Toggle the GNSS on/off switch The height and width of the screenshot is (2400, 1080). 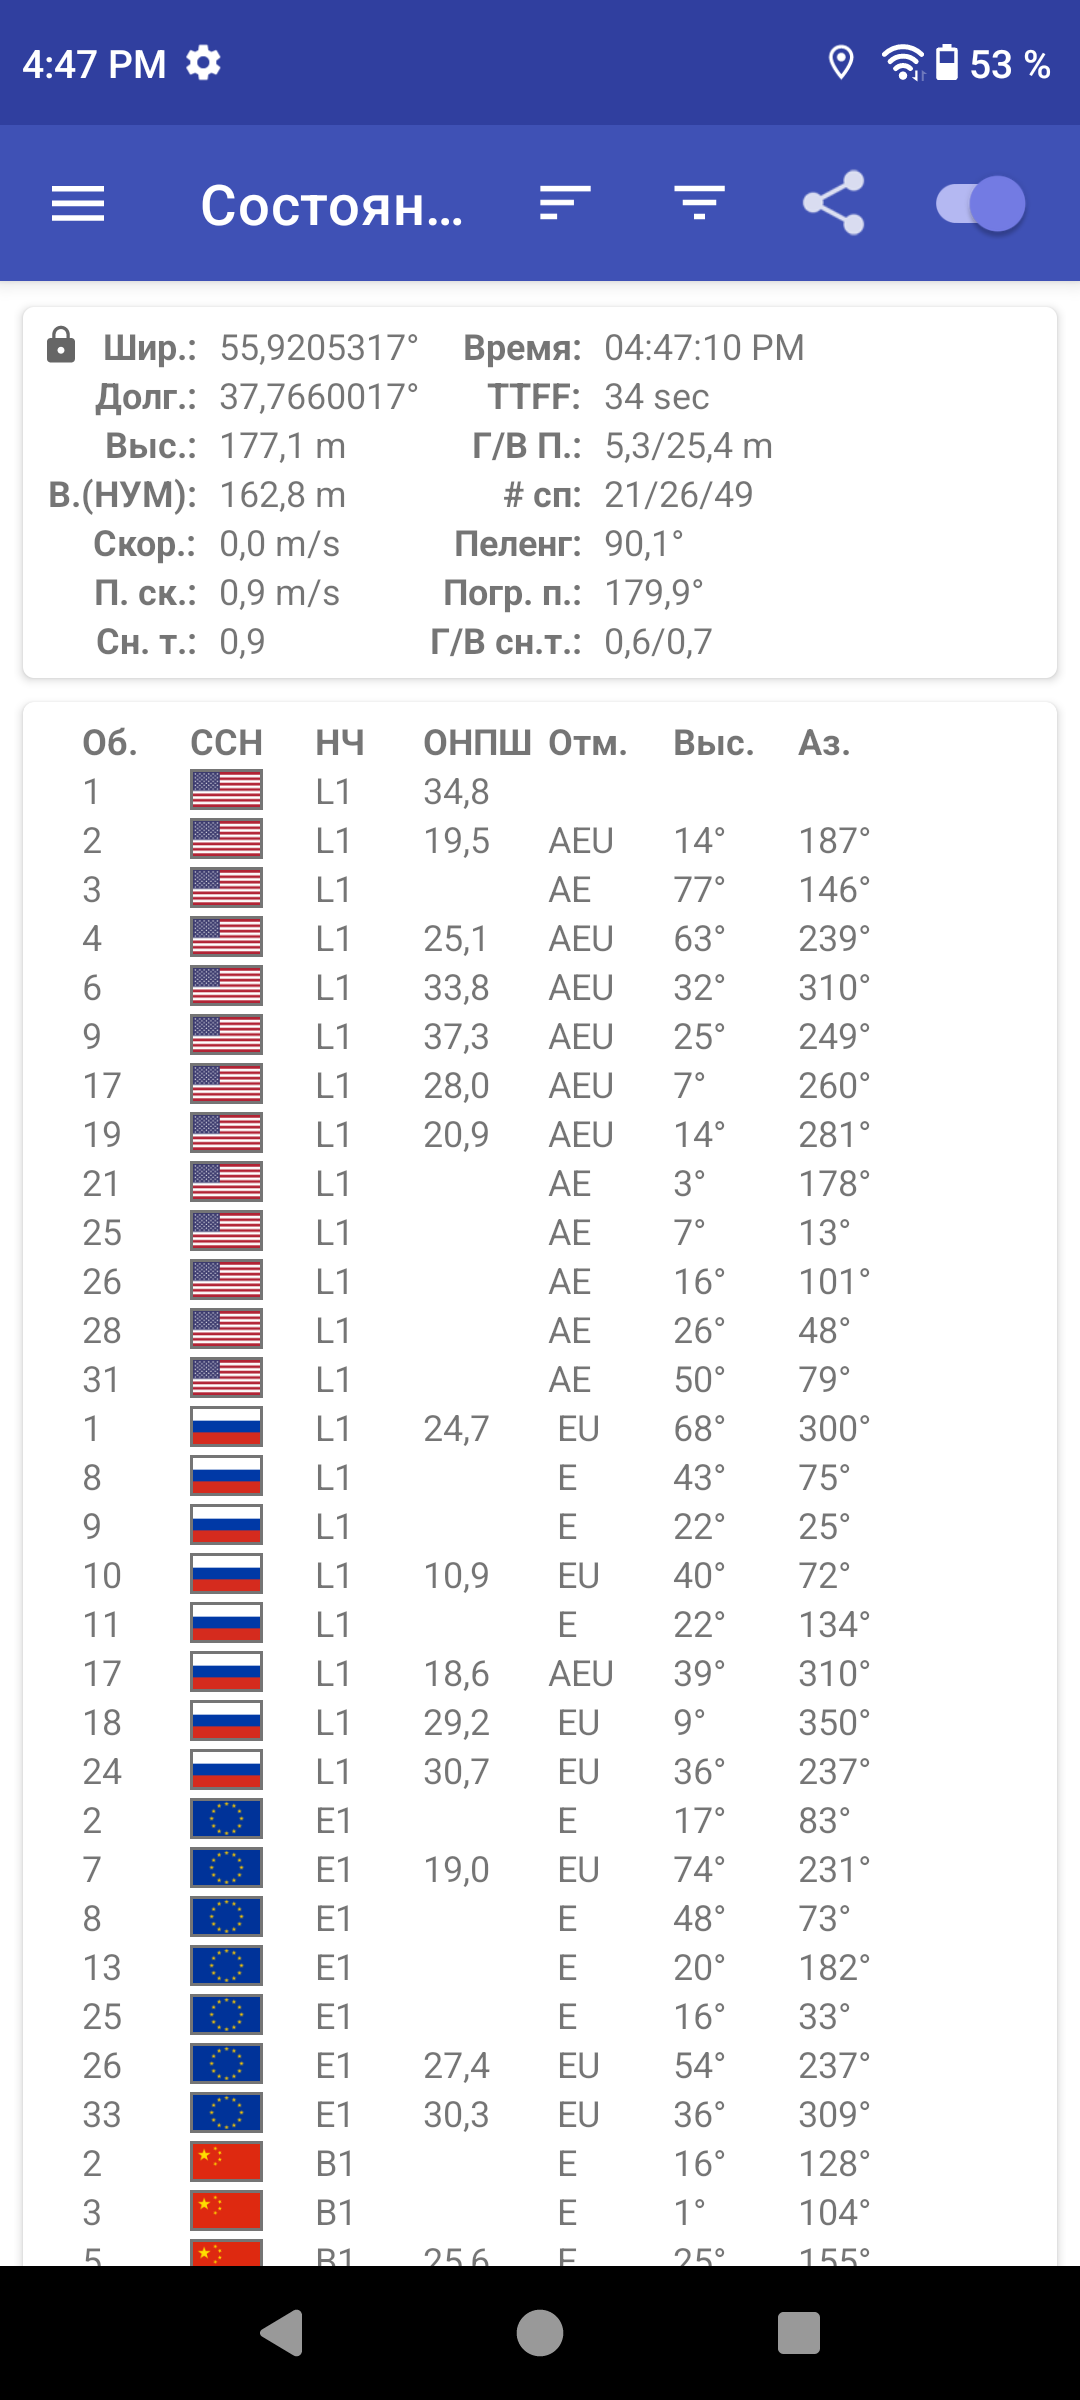[x=980, y=204]
